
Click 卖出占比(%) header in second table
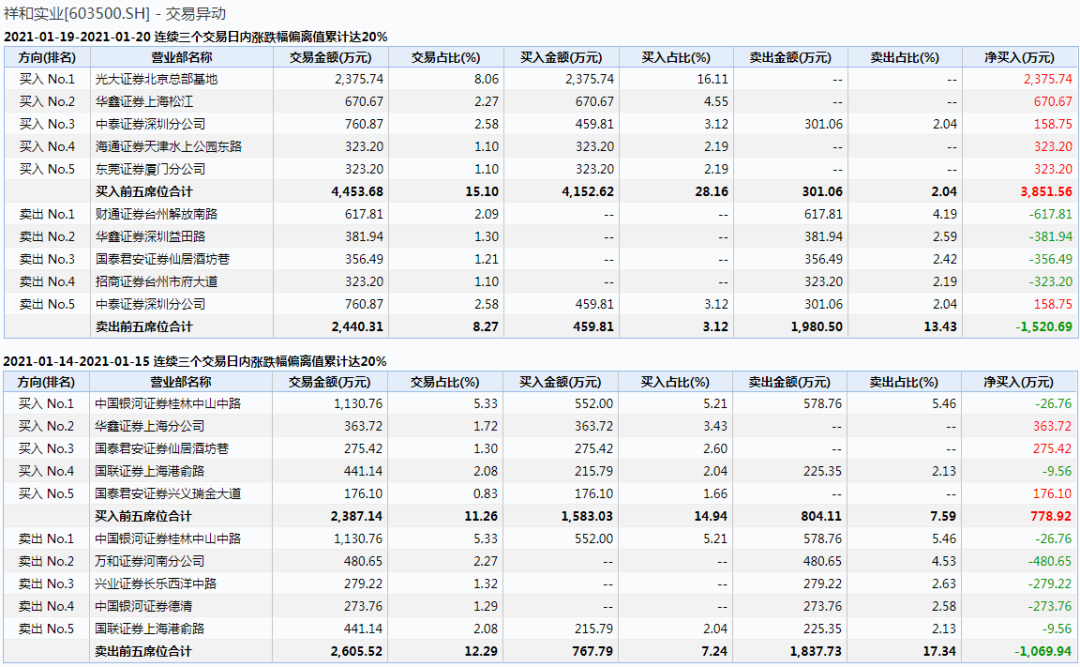[x=904, y=382]
